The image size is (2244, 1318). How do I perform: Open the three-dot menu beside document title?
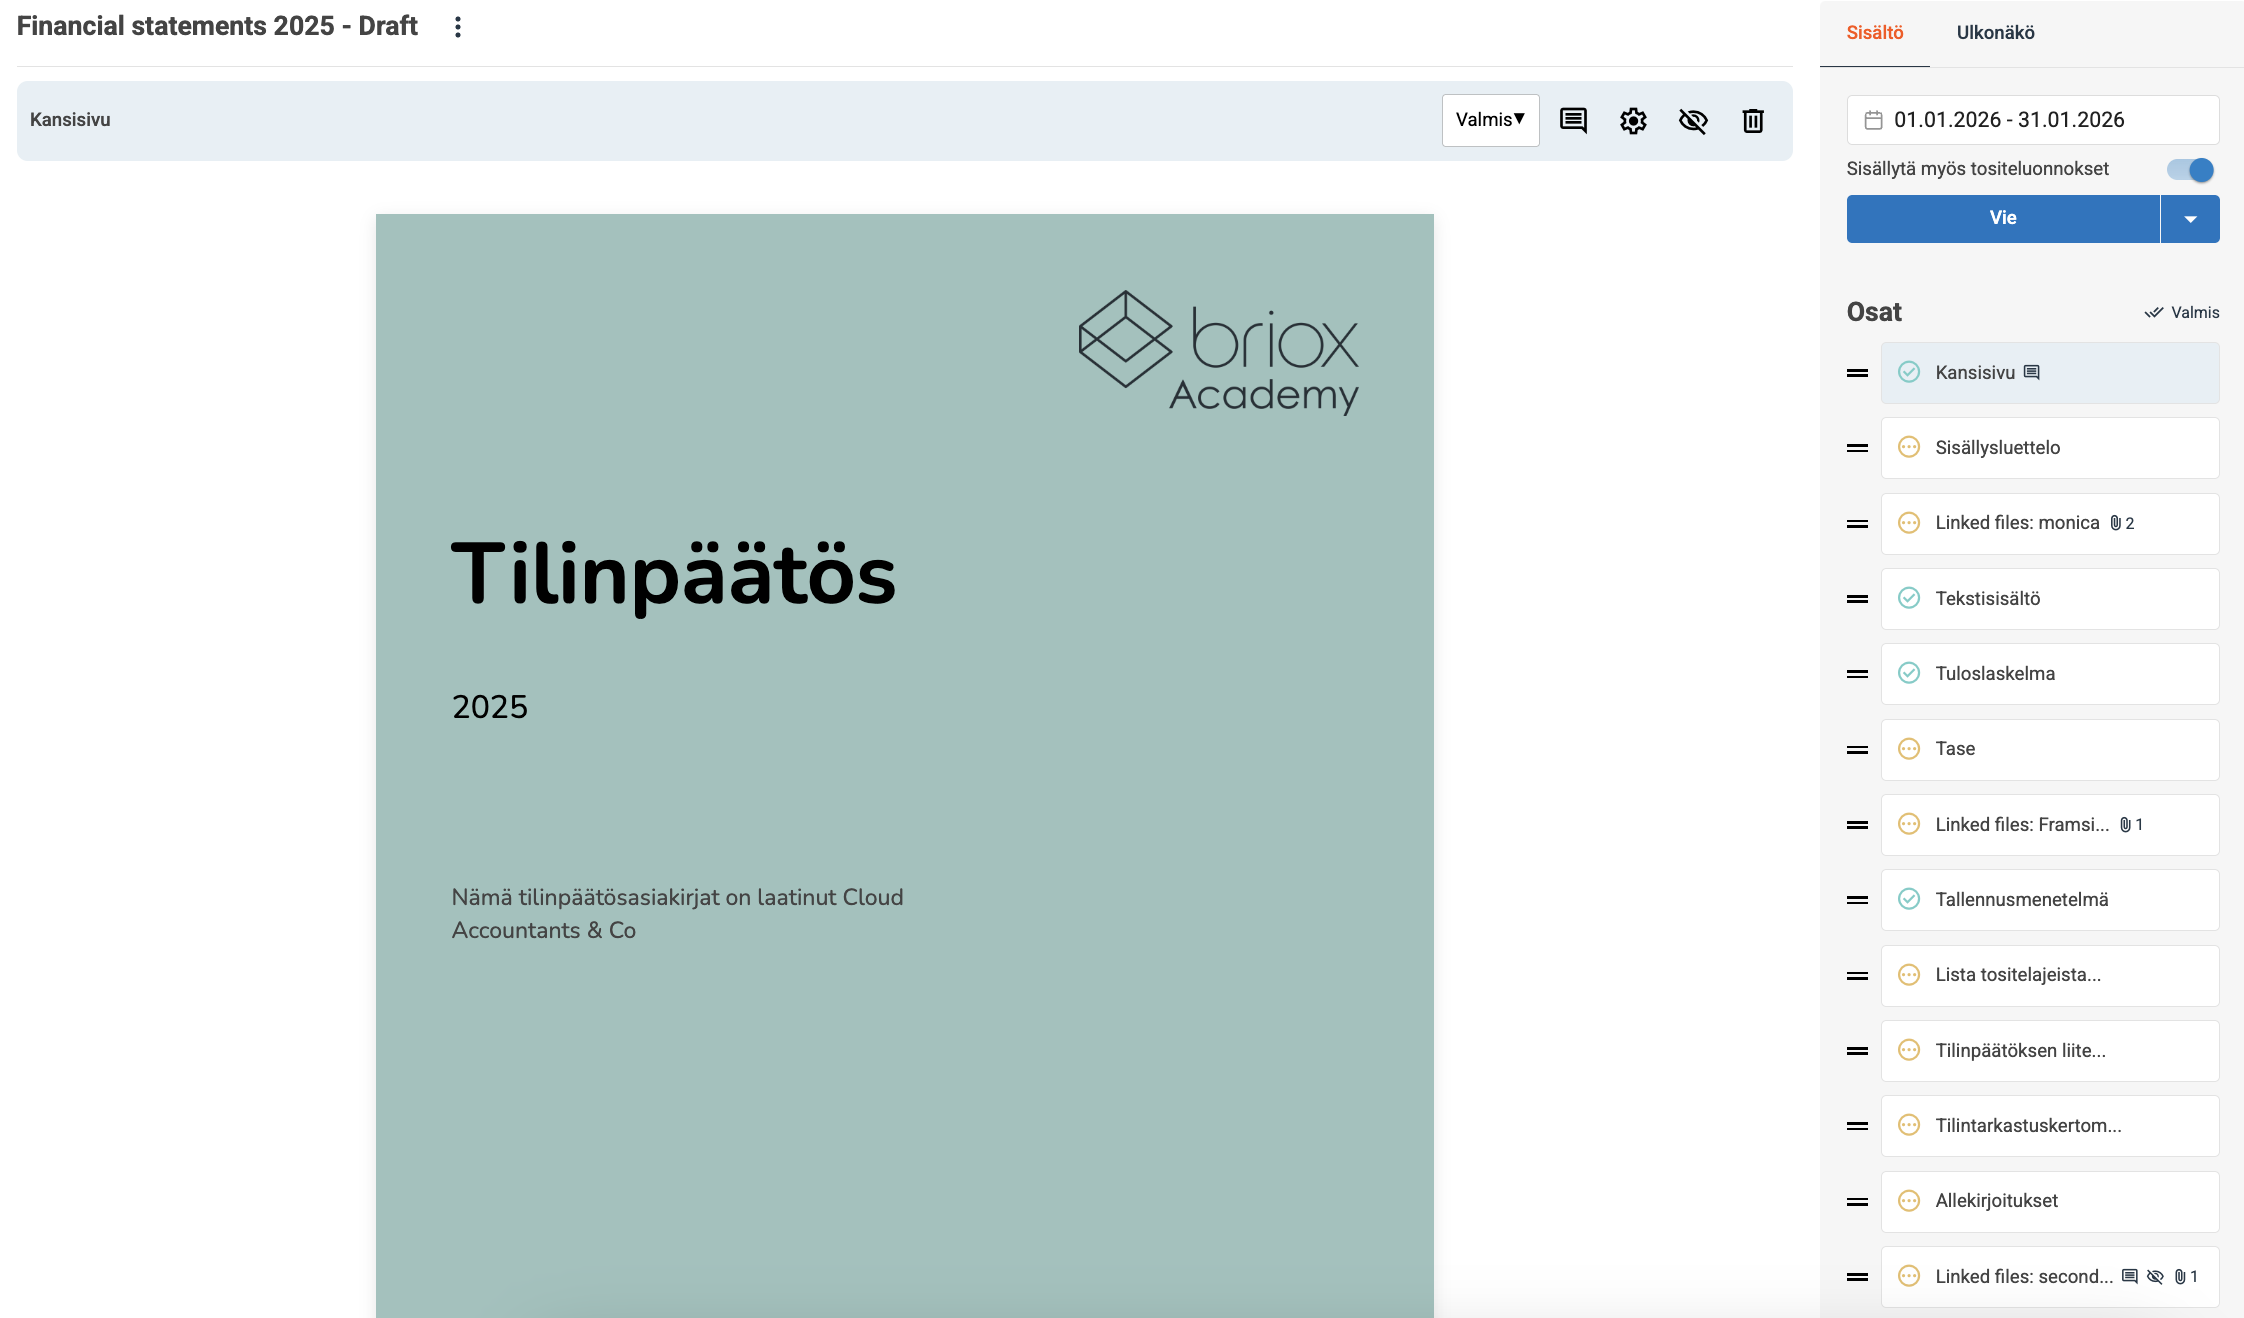pos(458,27)
